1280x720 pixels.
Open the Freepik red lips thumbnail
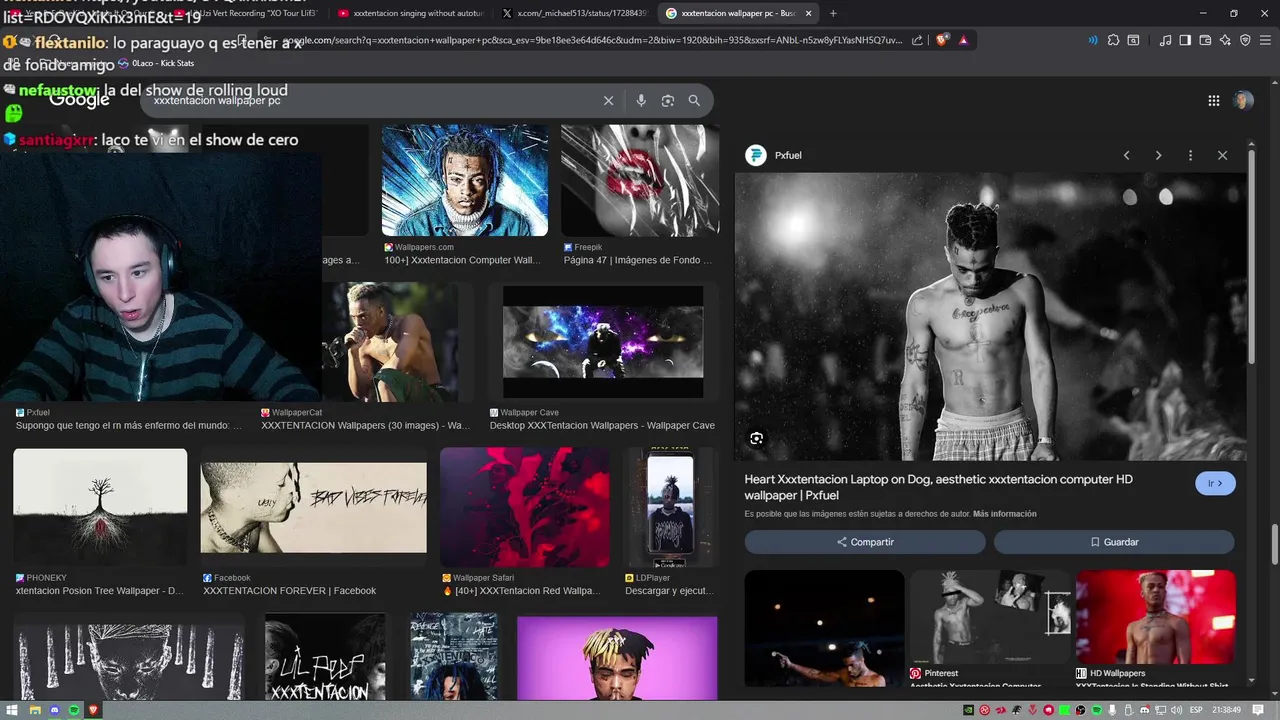pyautogui.click(x=640, y=180)
